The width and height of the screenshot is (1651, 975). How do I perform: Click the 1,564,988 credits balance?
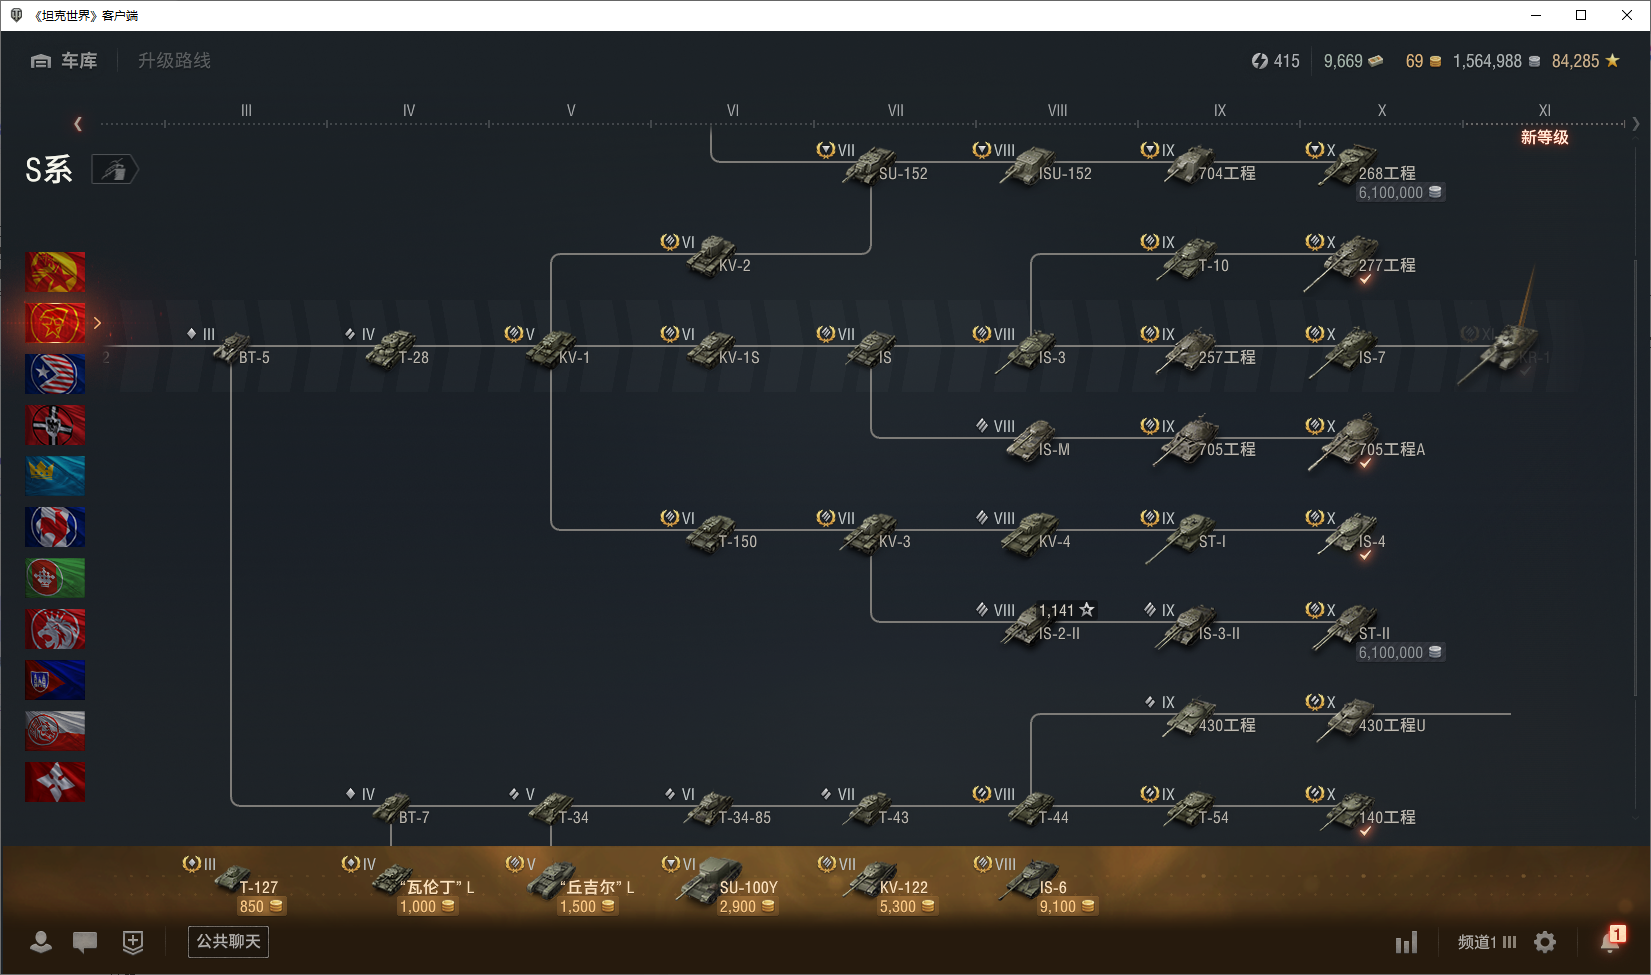click(x=1496, y=61)
